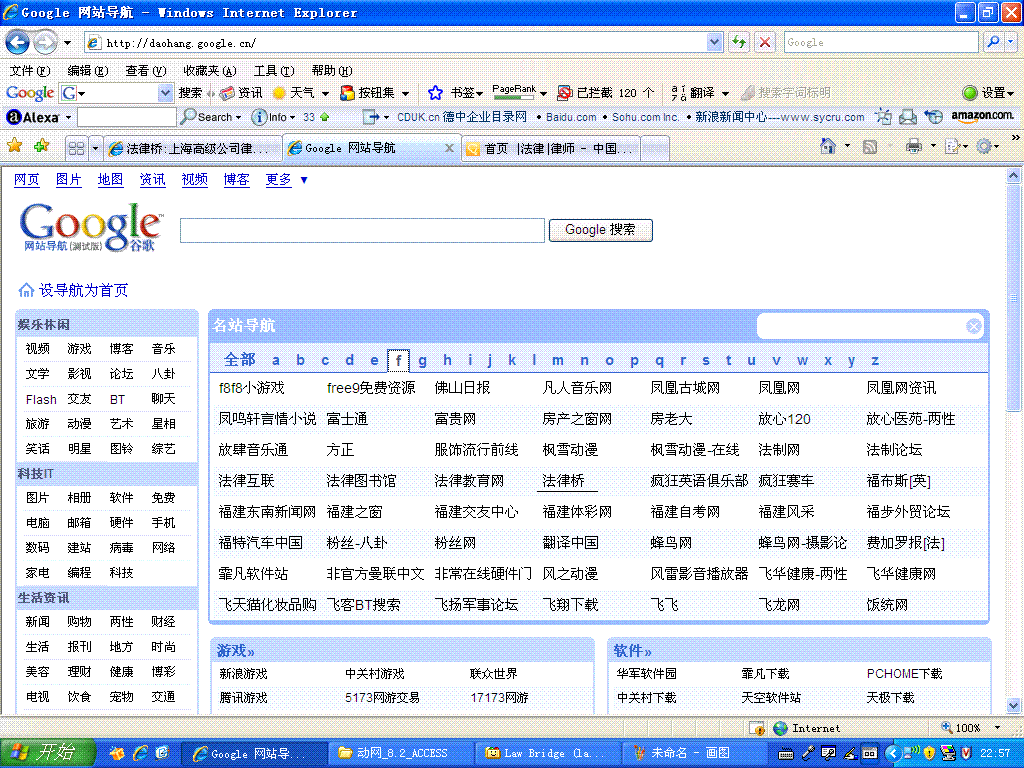Expand the 更多 dropdown in the Google navigation links
This screenshot has height=768, width=1024.
coord(304,180)
